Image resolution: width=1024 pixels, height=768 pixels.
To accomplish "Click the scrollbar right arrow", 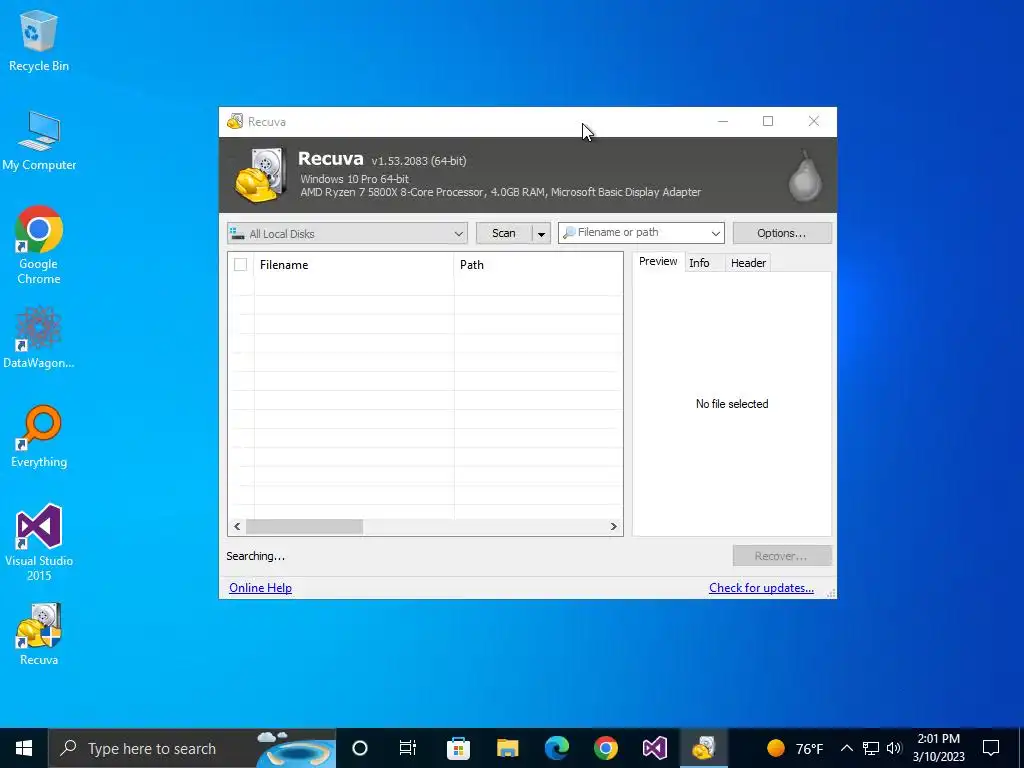I will (613, 526).
